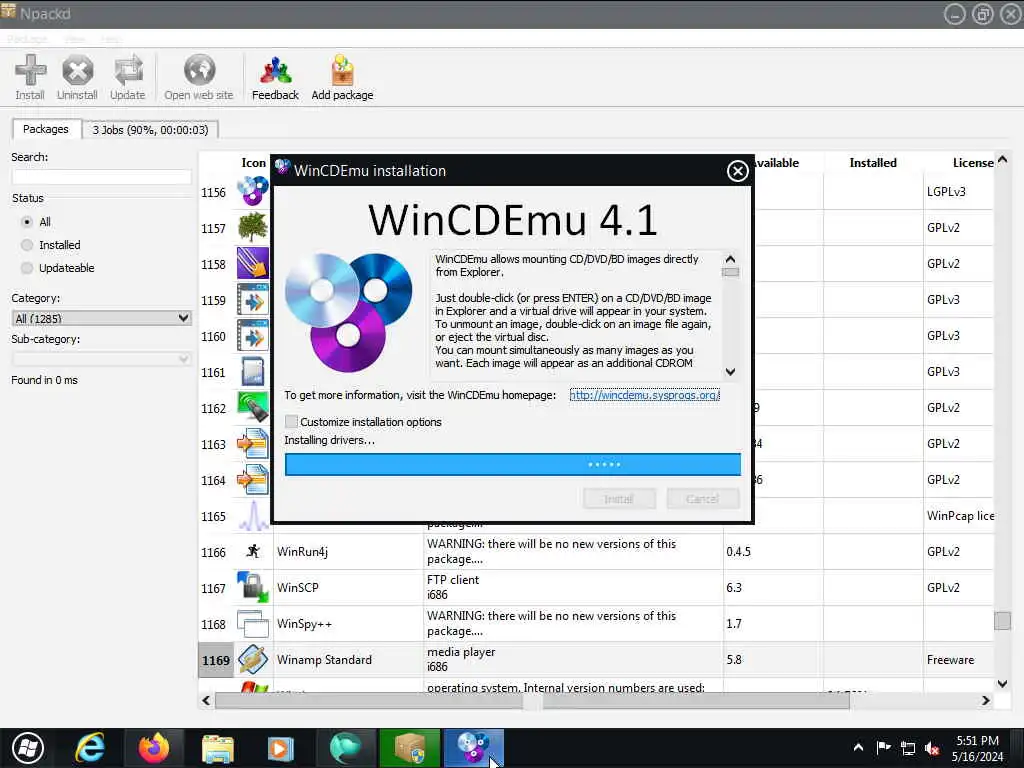1024x768 pixels.
Task: Switch to Npackd box icon in taskbar
Action: (x=410, y=748)
